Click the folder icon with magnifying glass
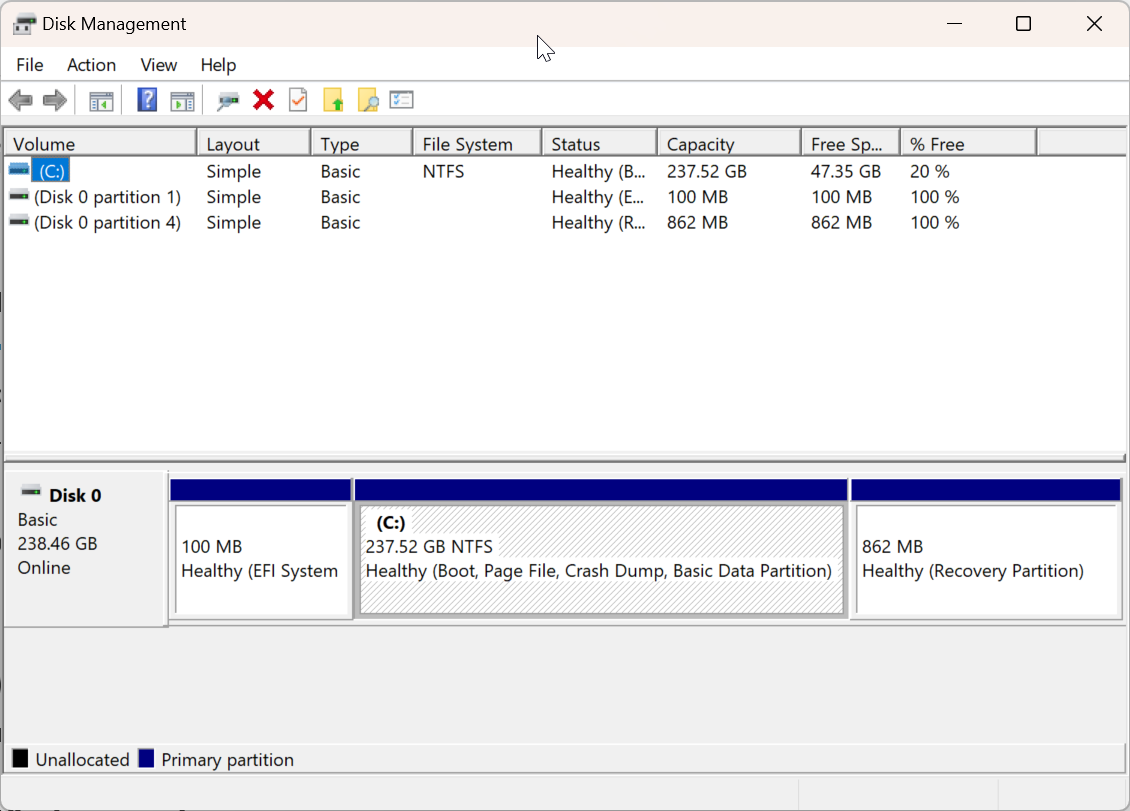1130x811 pixels. [x=368, y=100]
